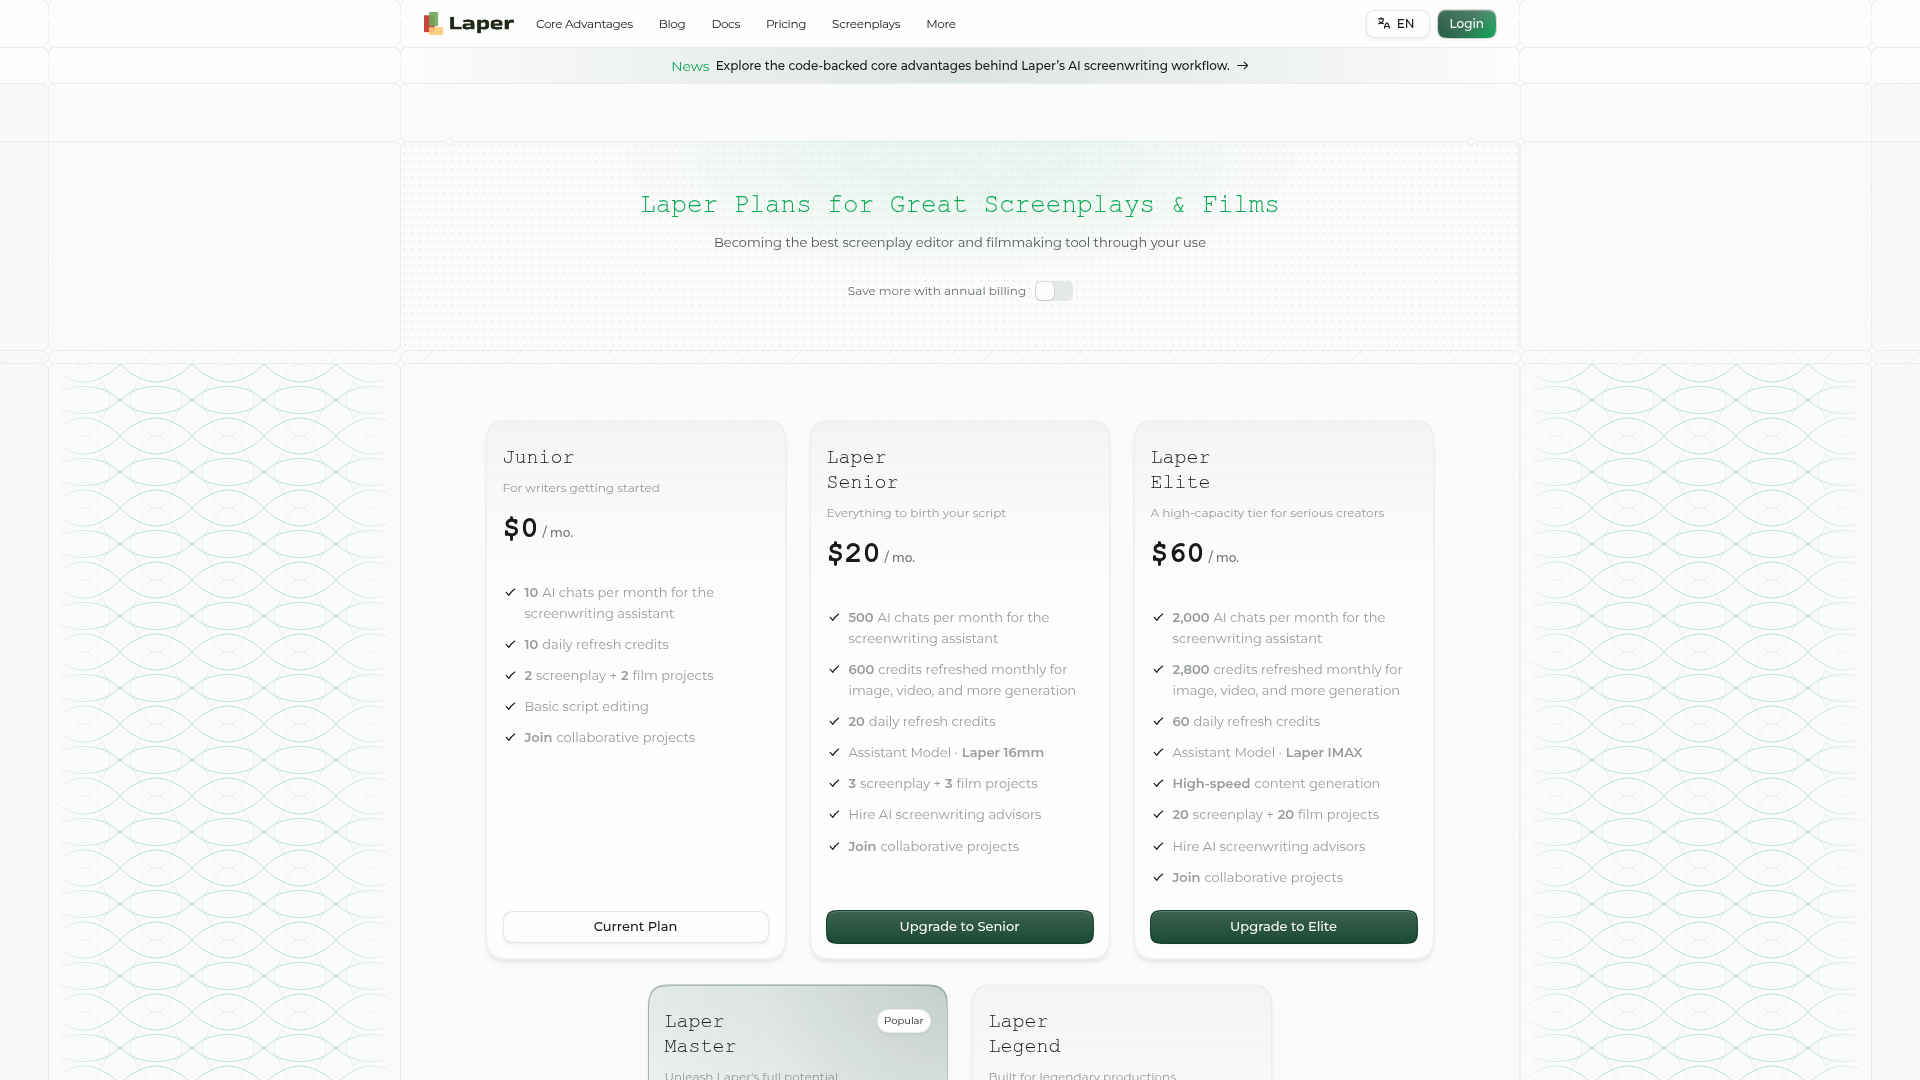Screen dimensions: 1920x1080
Task: Click the $0 / mo. Junior price
Action: [538, 529]
